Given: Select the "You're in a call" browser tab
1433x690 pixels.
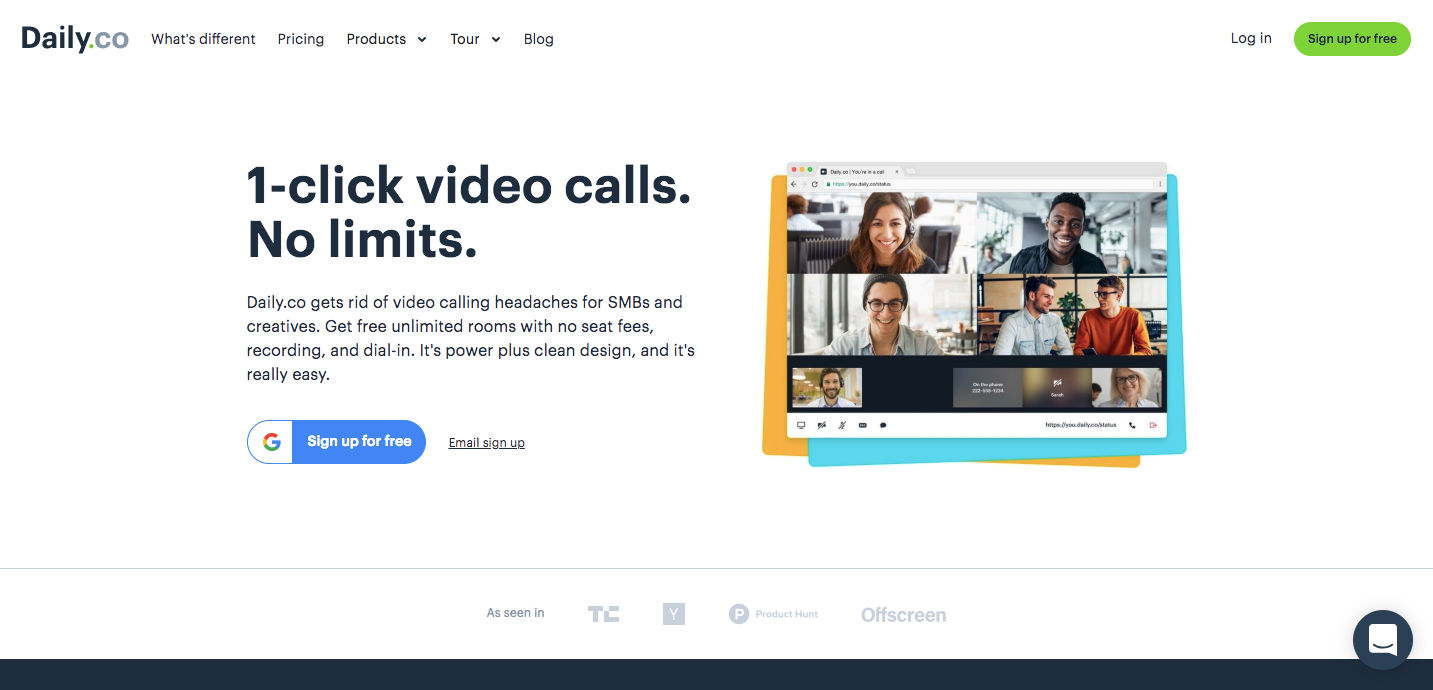Looking at the screenshot, I should coord(859,171).
